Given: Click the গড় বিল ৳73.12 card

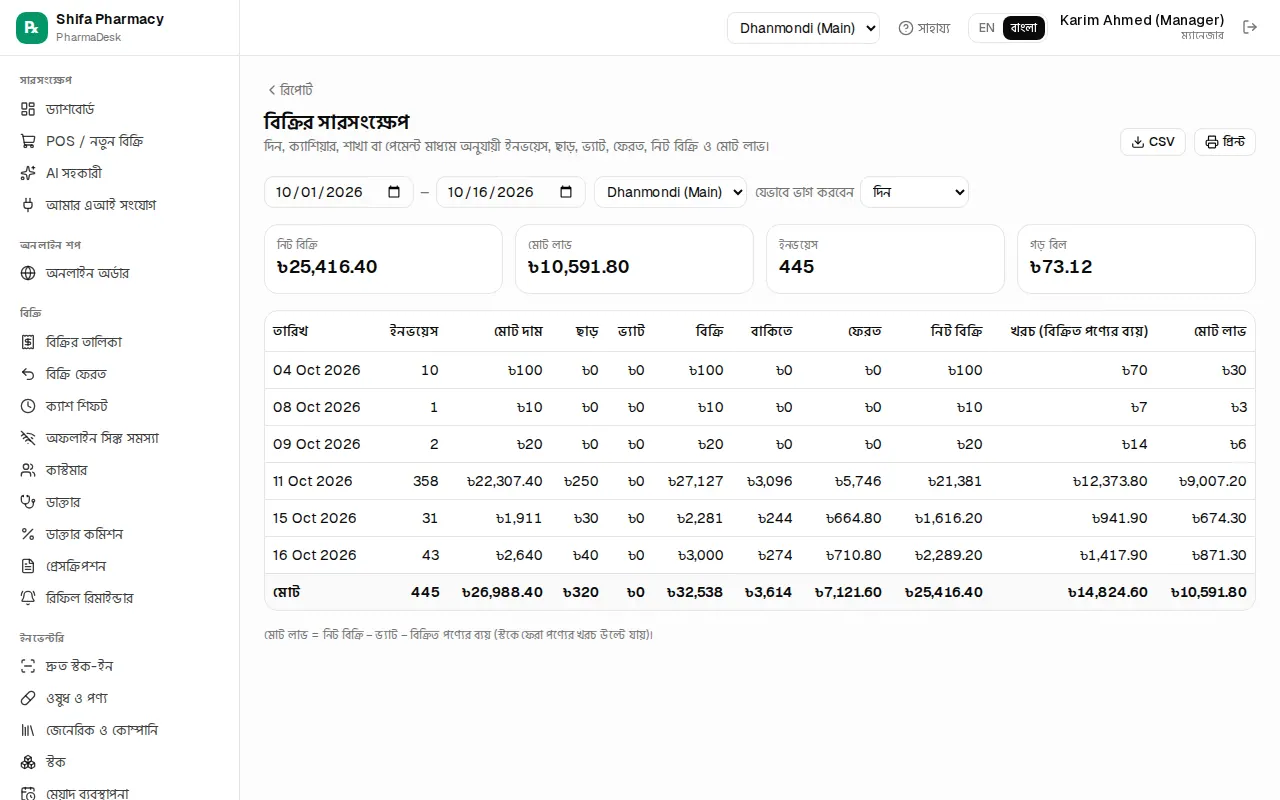Looking at the screenshot, I should tap(1136, 259).
